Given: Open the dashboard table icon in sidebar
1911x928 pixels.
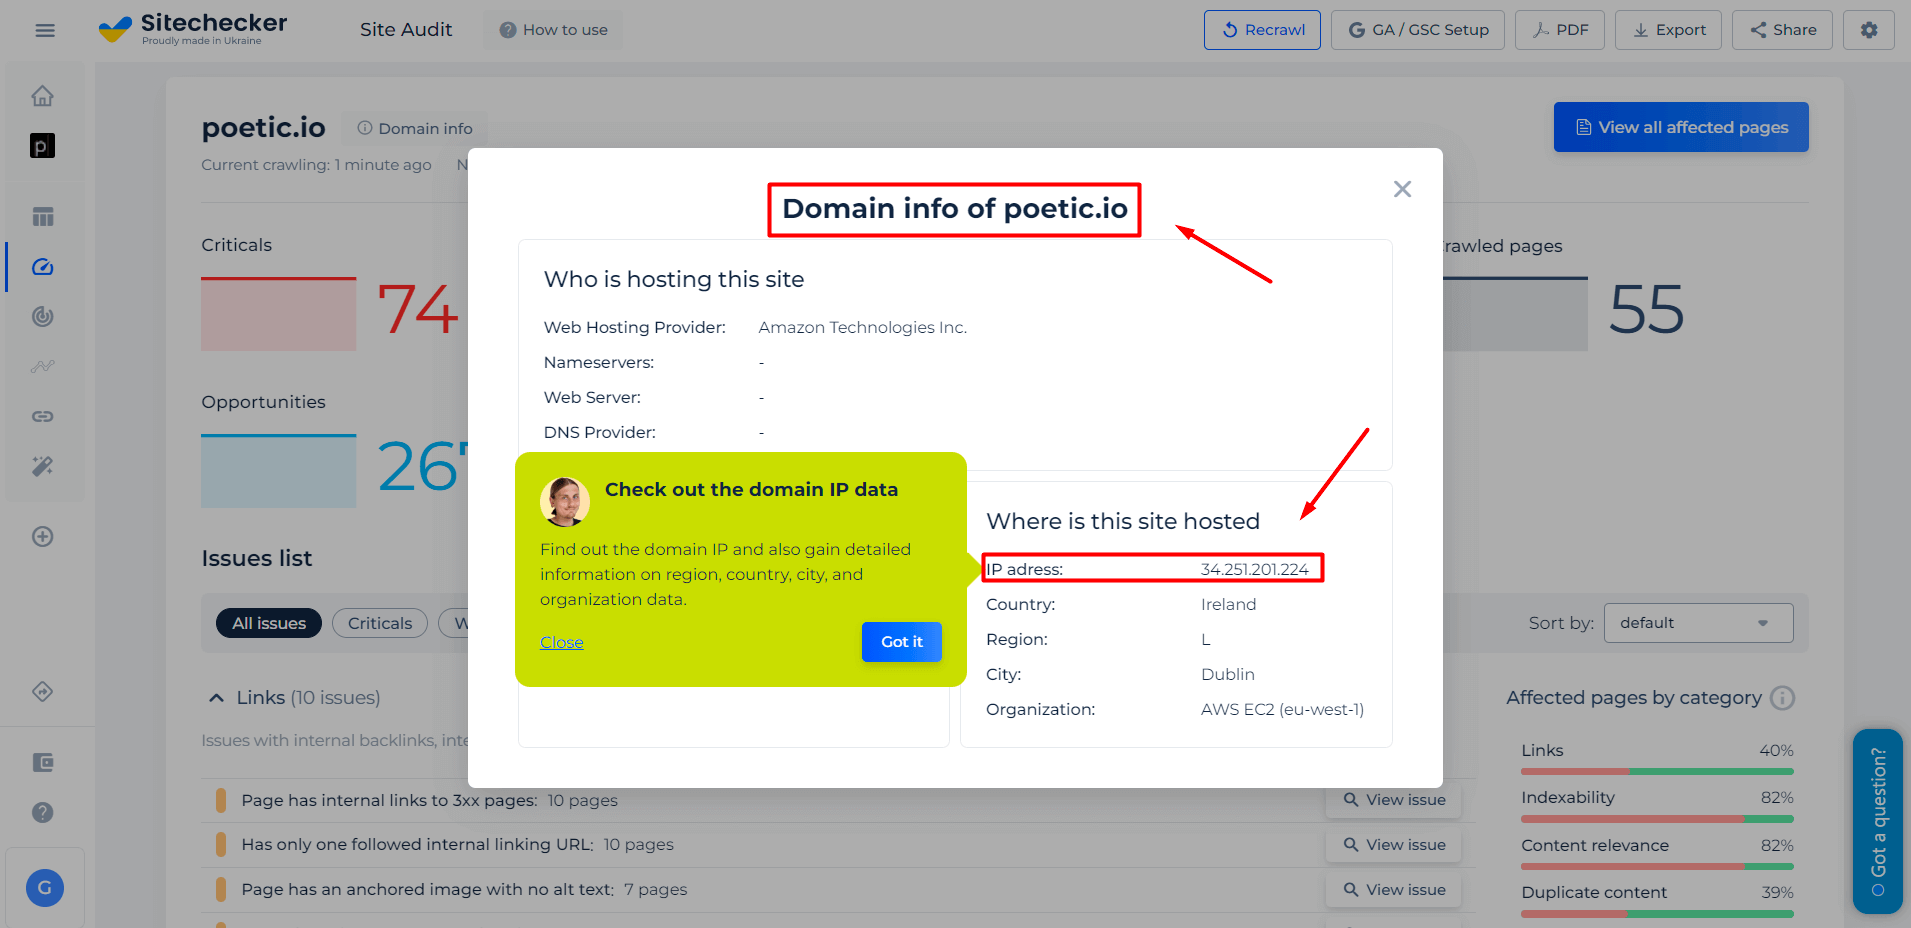Looking at the screenshot, I should [42, 217].
